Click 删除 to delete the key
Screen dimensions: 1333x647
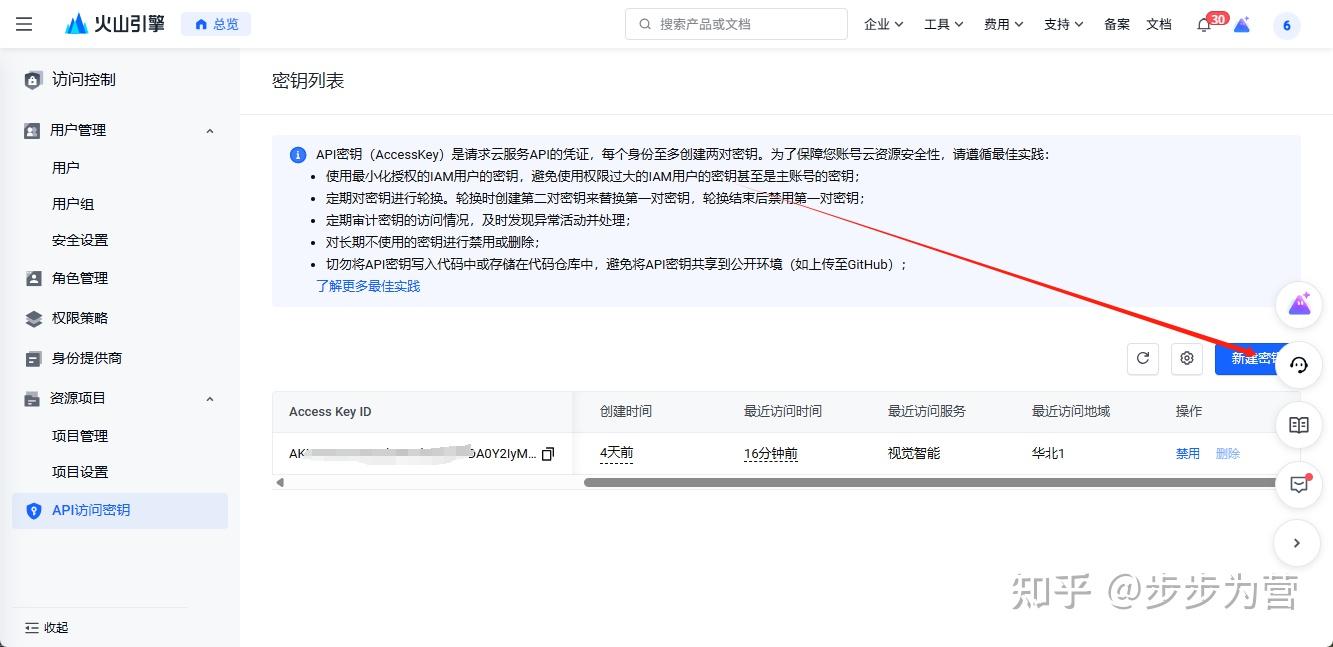[1228, 454]
